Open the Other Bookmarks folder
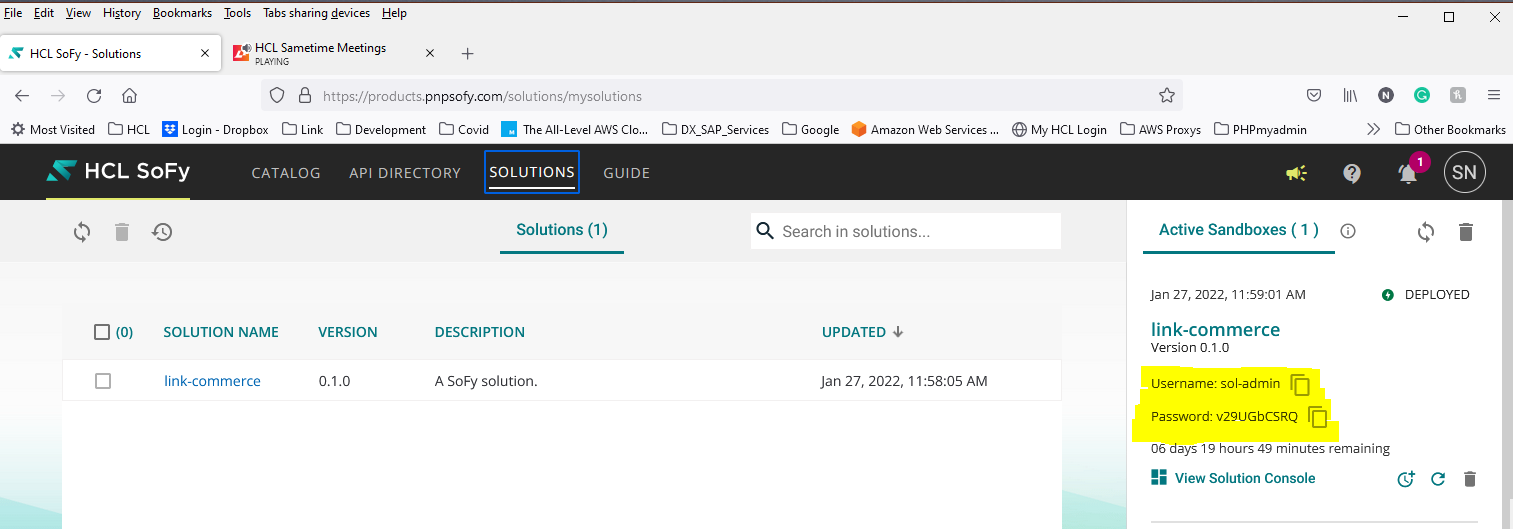The width and height of the screenshot is (1513, 529). 1450,129
